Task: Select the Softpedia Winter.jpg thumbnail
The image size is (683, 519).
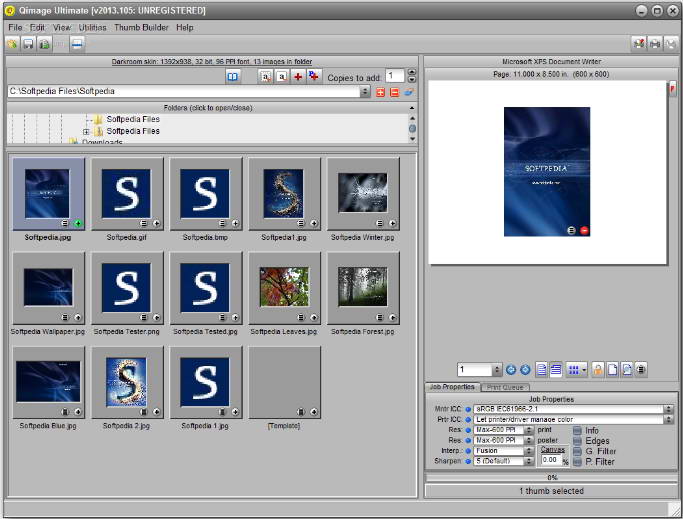Action: (362, 194)
